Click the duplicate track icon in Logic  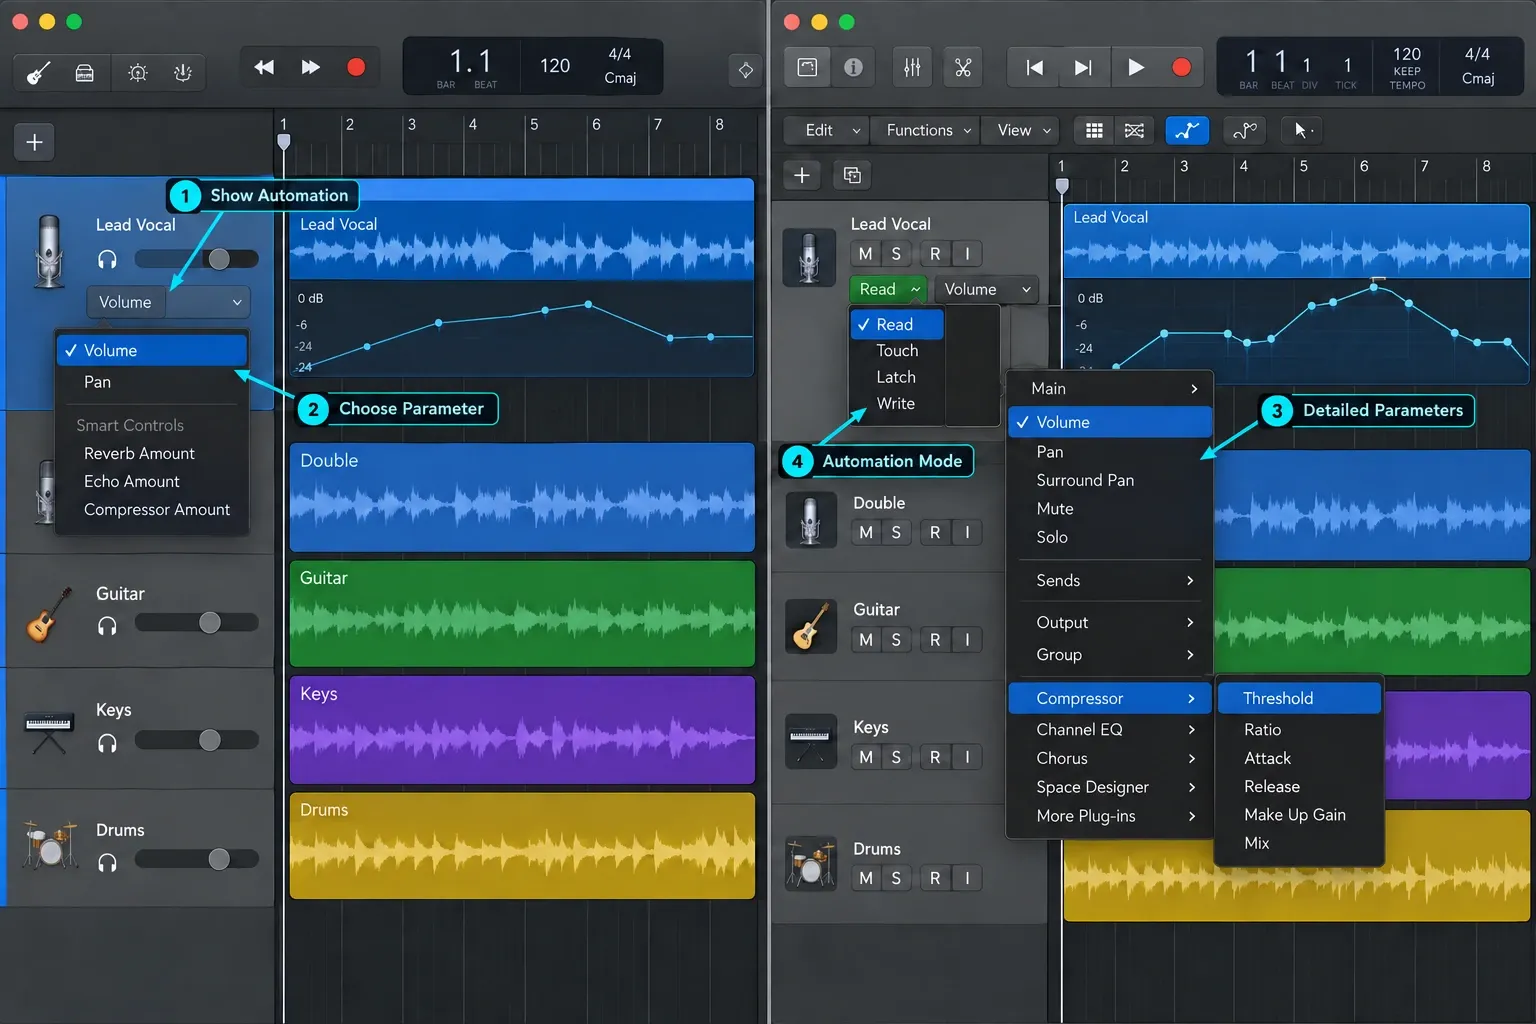point(852,175)
